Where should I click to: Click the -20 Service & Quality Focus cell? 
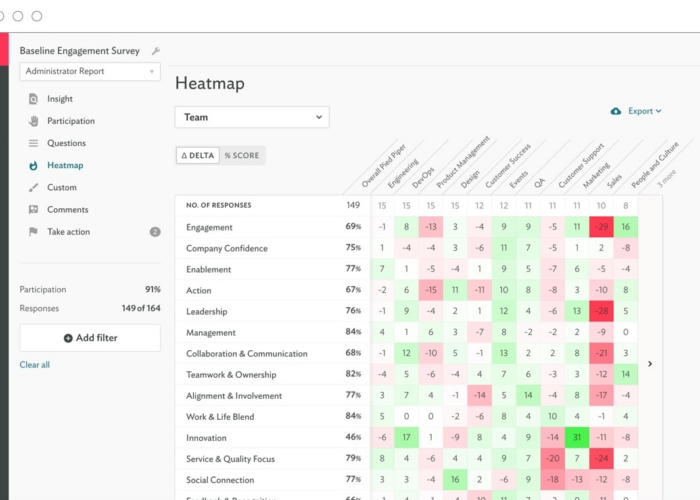552,458
